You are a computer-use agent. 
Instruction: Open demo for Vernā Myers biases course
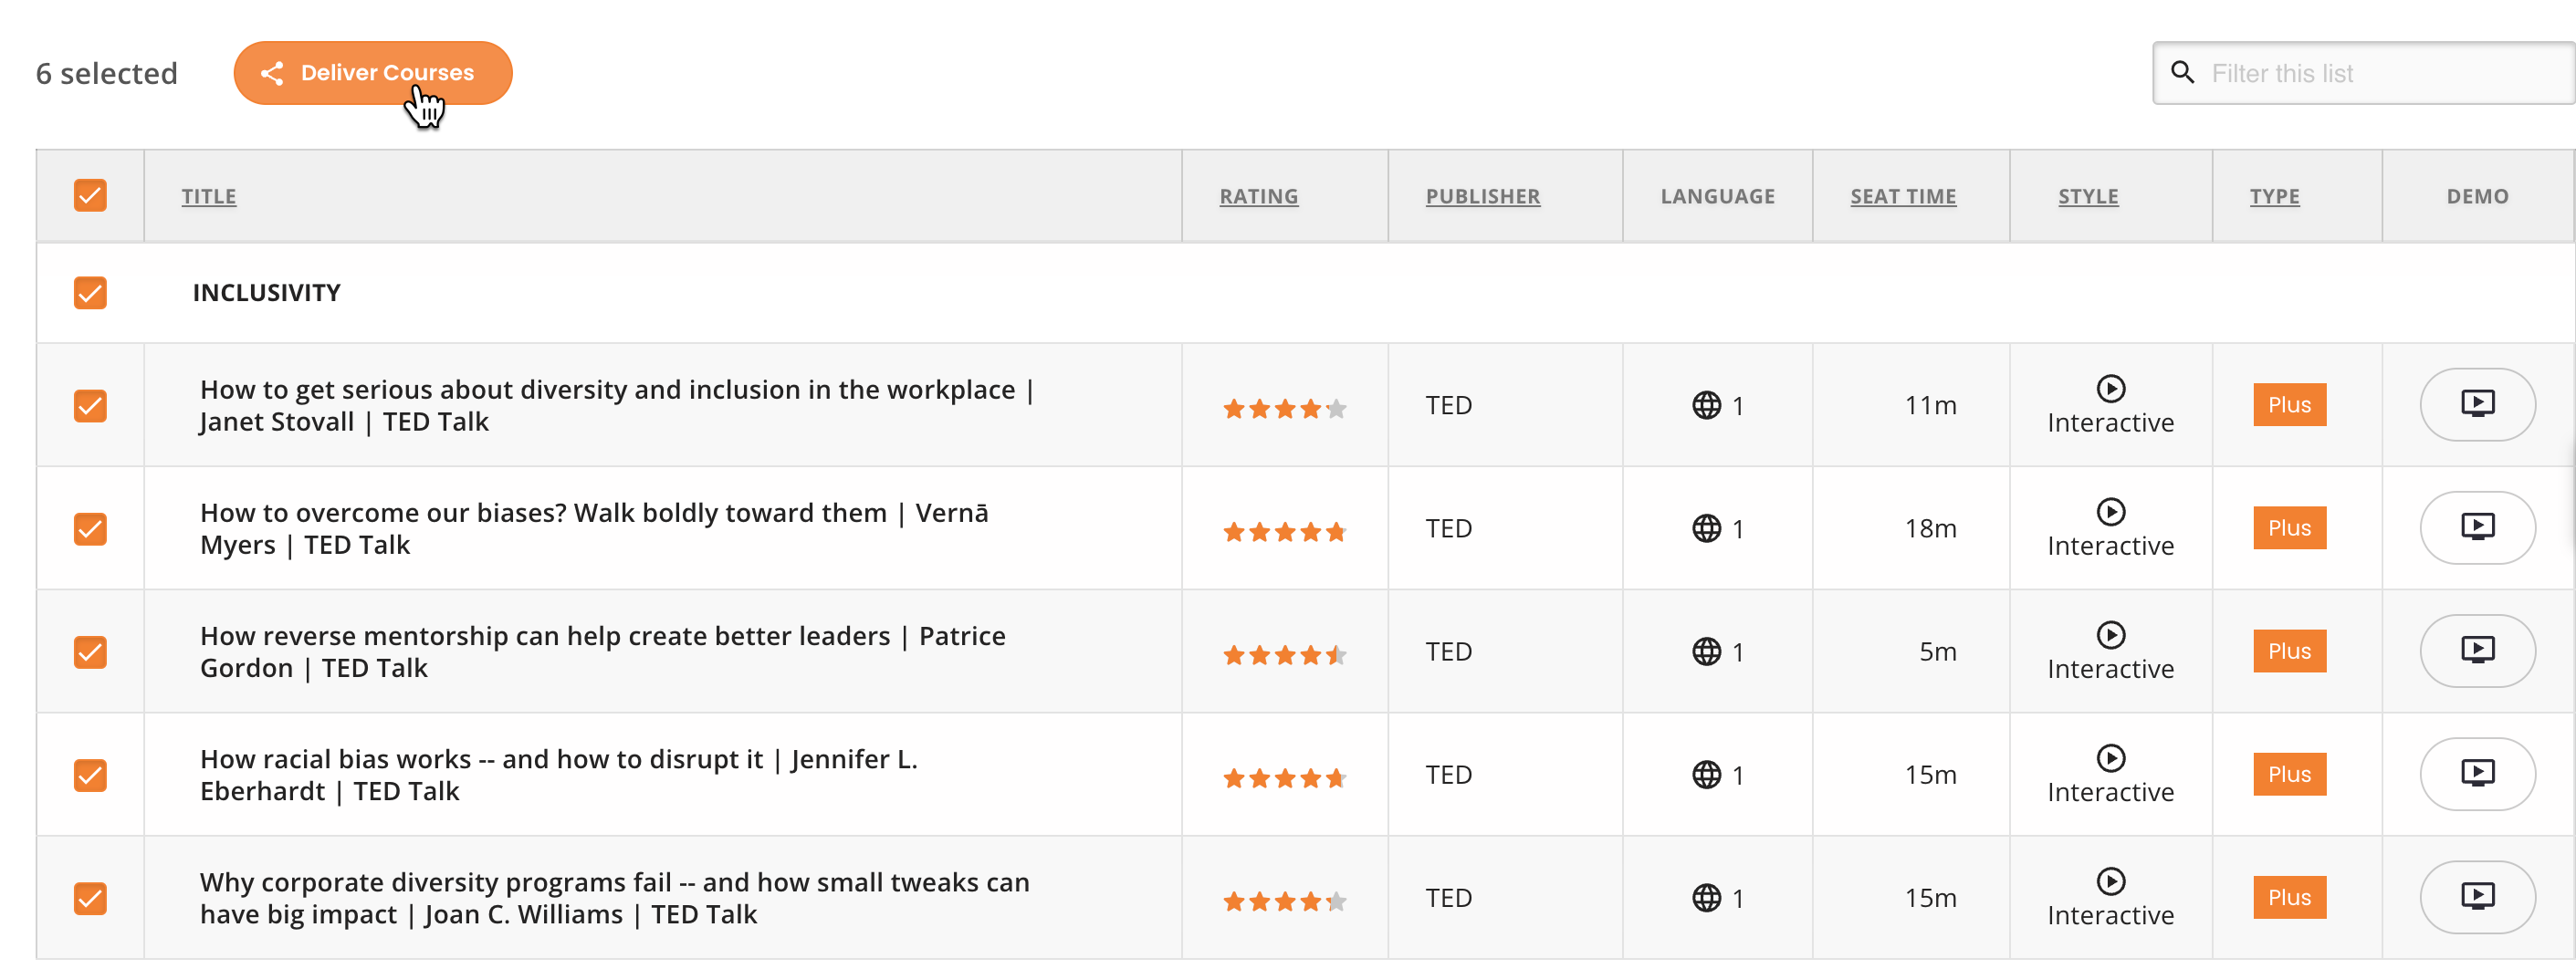click(2477, 528)
